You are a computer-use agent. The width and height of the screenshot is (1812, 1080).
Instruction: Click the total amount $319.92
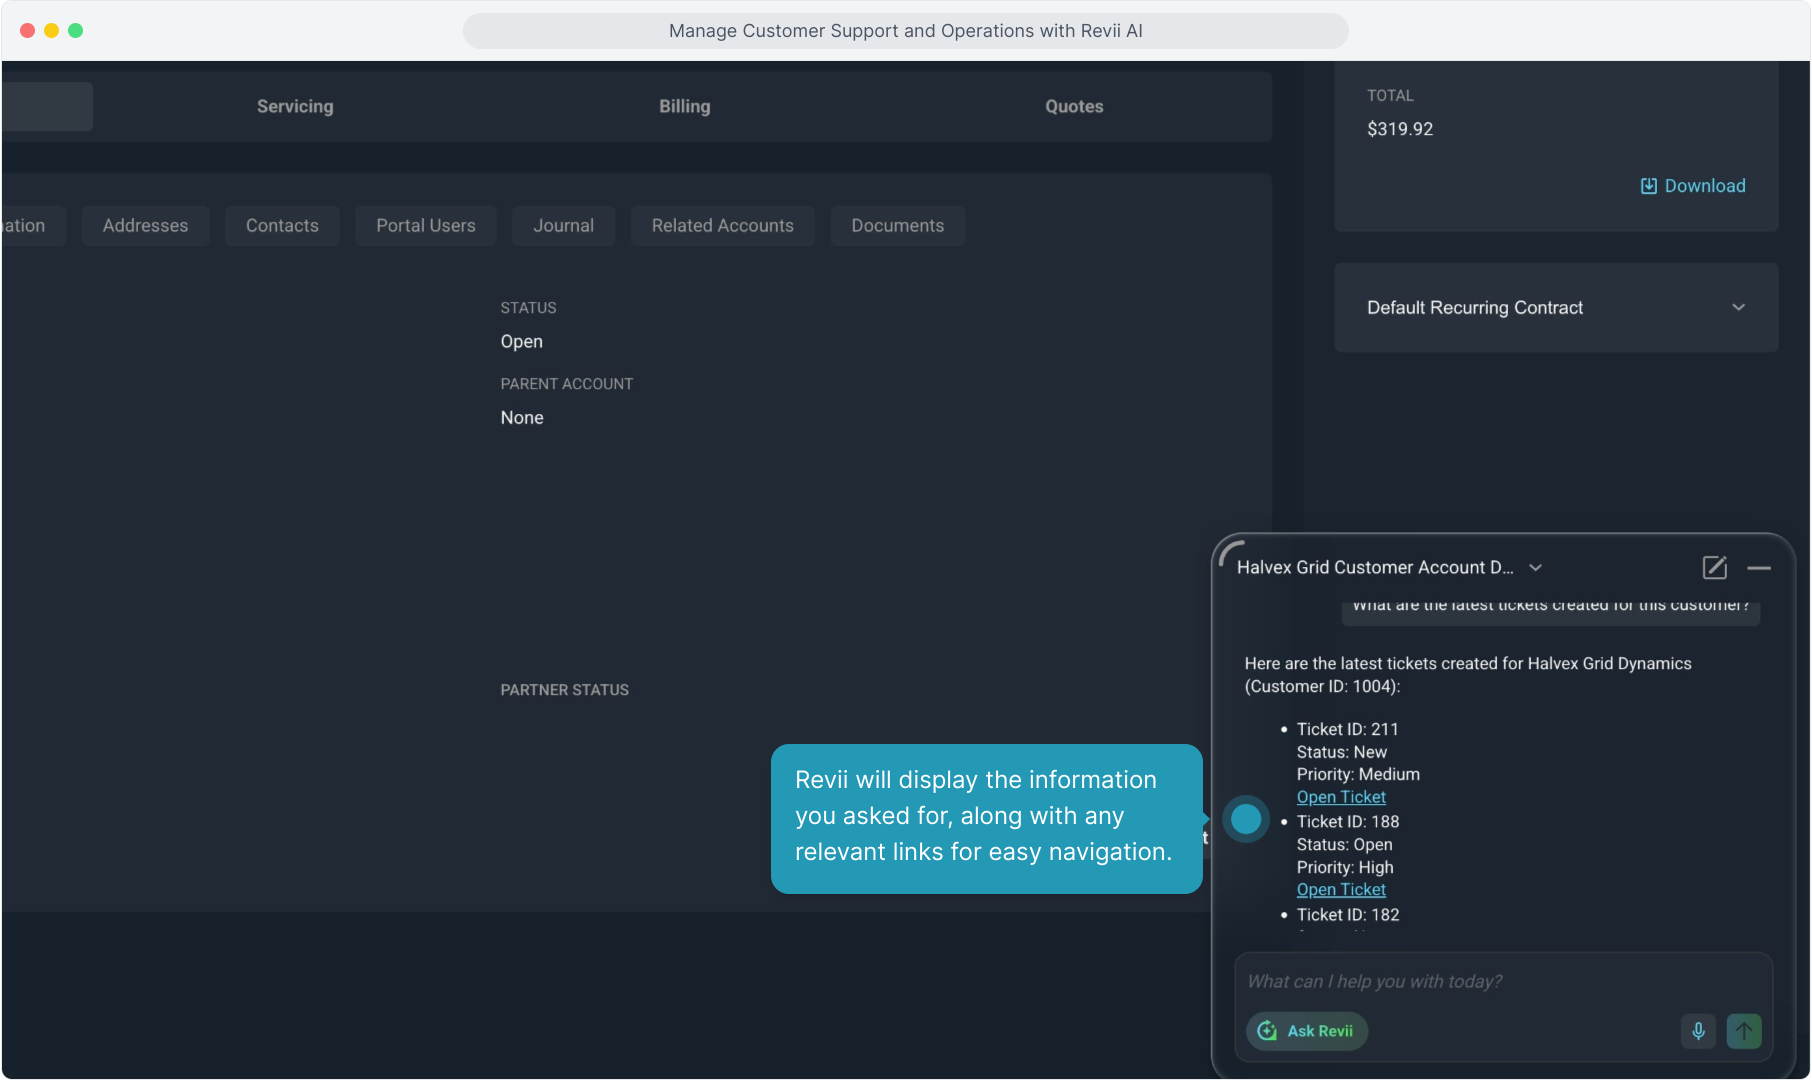click(x=1400, y=129)
